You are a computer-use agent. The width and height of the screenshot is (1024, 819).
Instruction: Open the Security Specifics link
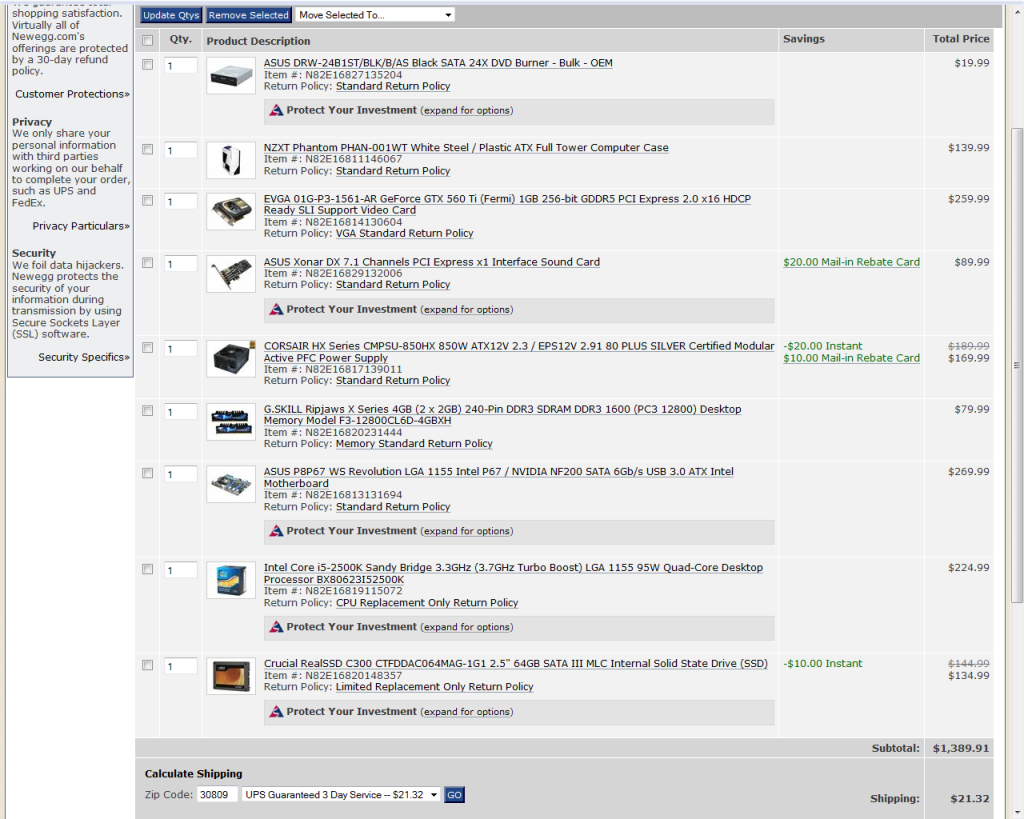84,357
